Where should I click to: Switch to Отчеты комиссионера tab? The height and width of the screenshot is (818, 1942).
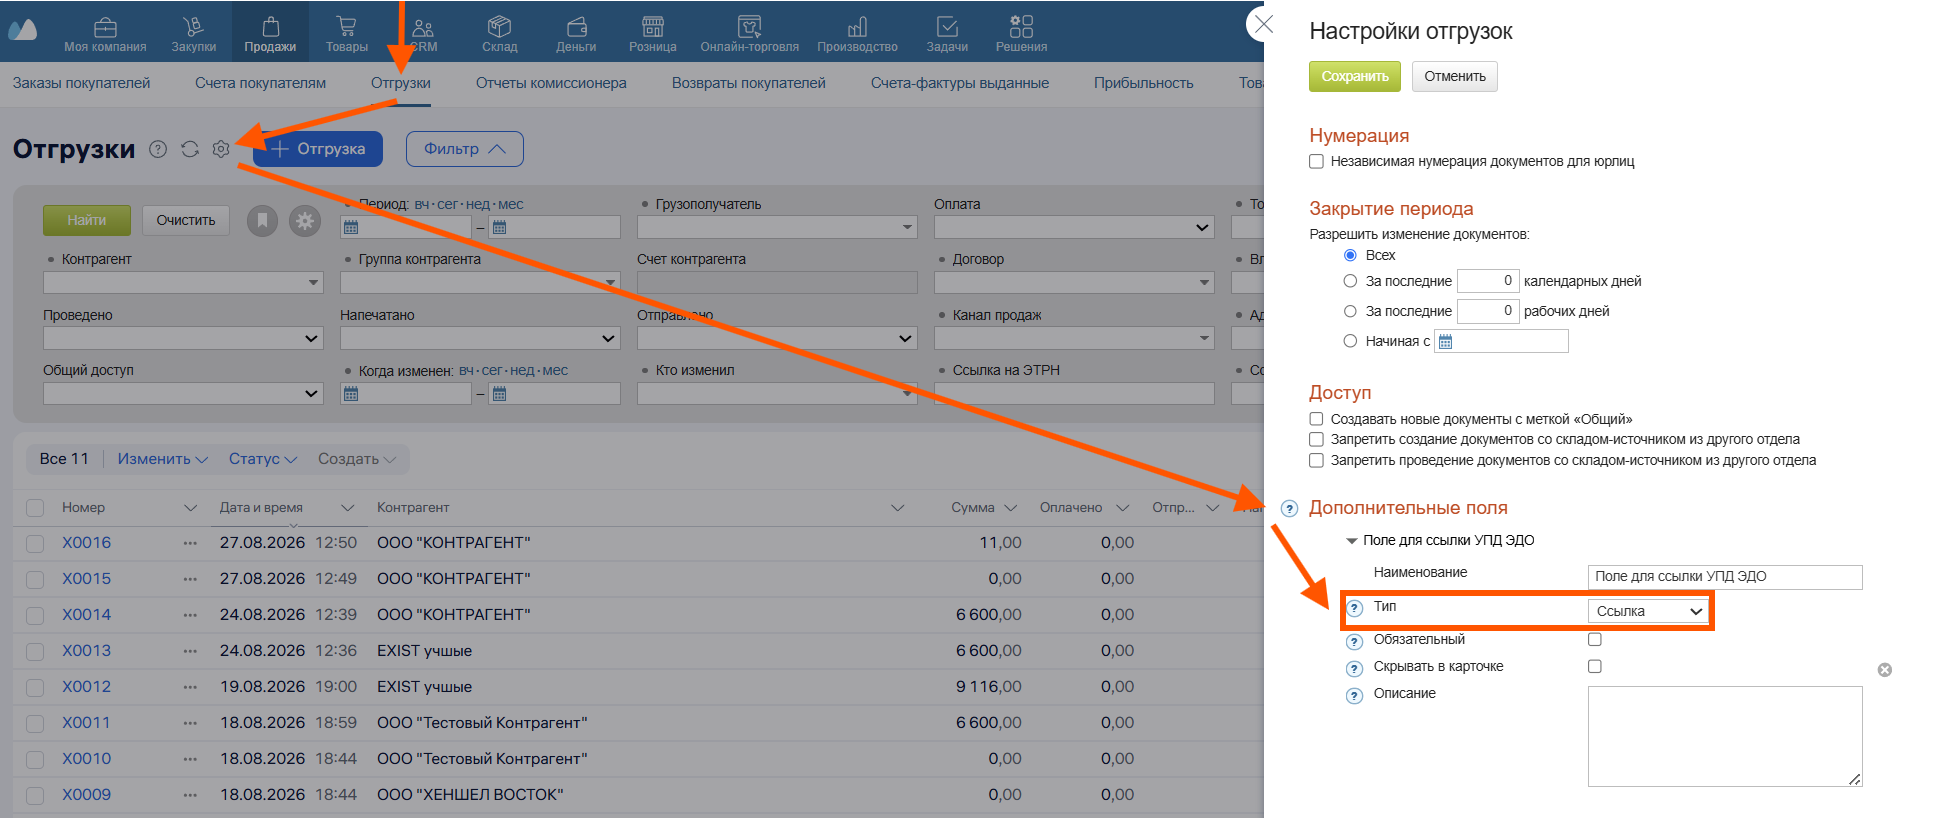point(551,83)
